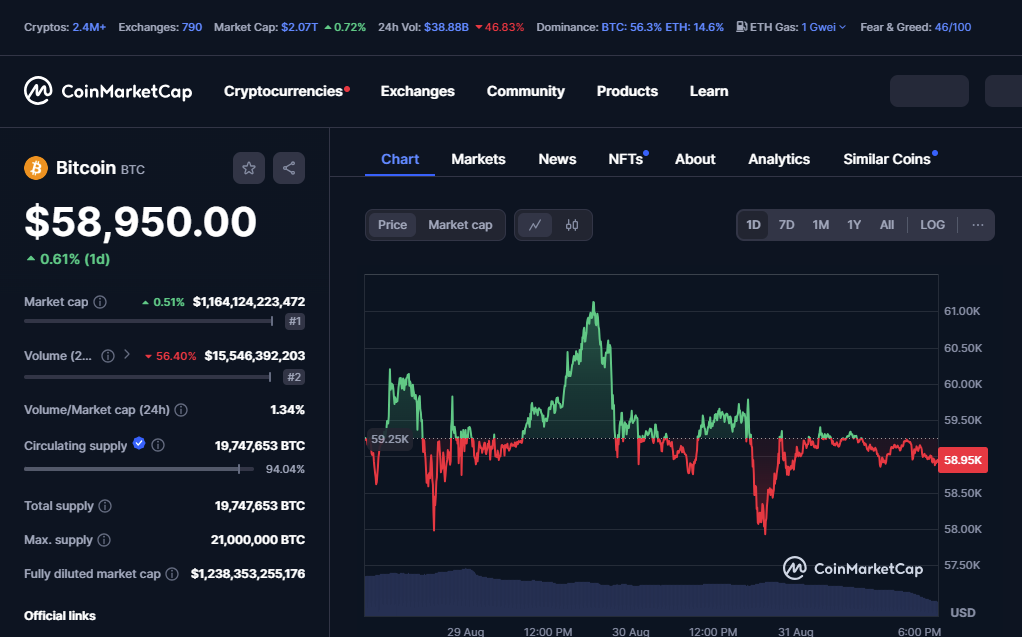Open the Analytics tab

click(x=779, y=159)
